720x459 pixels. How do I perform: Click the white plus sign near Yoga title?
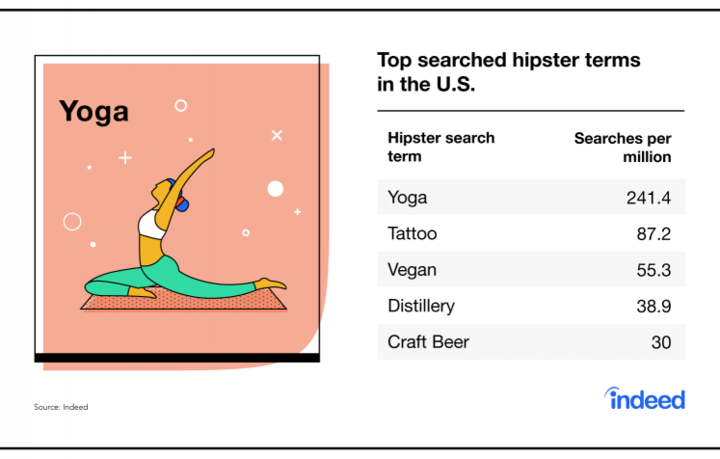point(125,158)
